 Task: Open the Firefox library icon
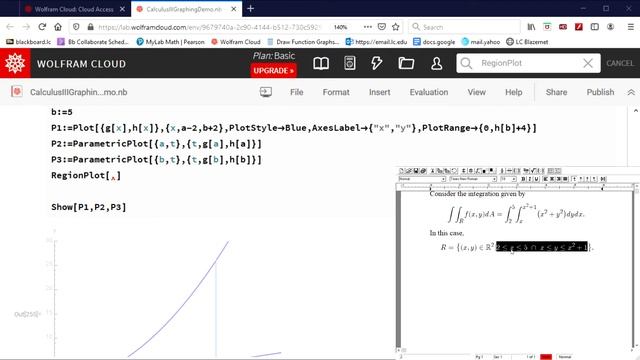coord(531,27)
